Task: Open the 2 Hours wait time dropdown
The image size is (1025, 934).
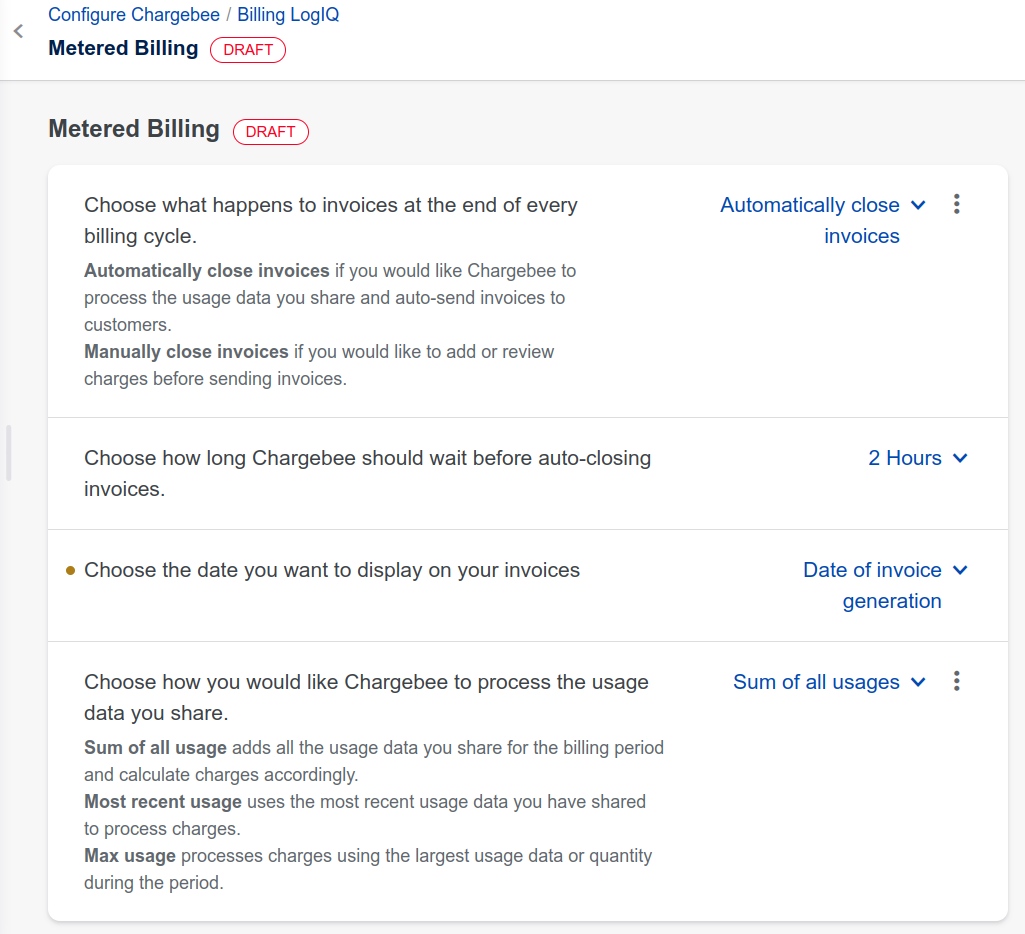Action: pyautogui.click(x=905, y=458)
